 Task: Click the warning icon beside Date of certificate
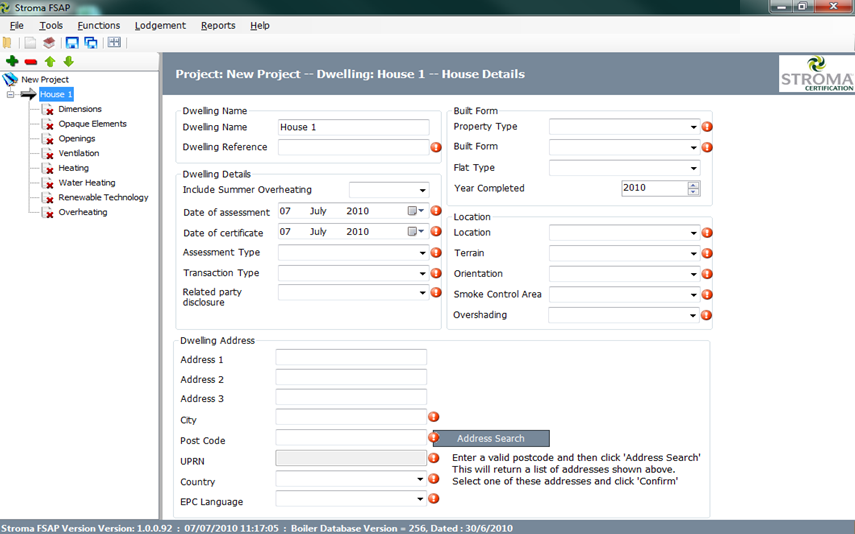coord(436,231)
